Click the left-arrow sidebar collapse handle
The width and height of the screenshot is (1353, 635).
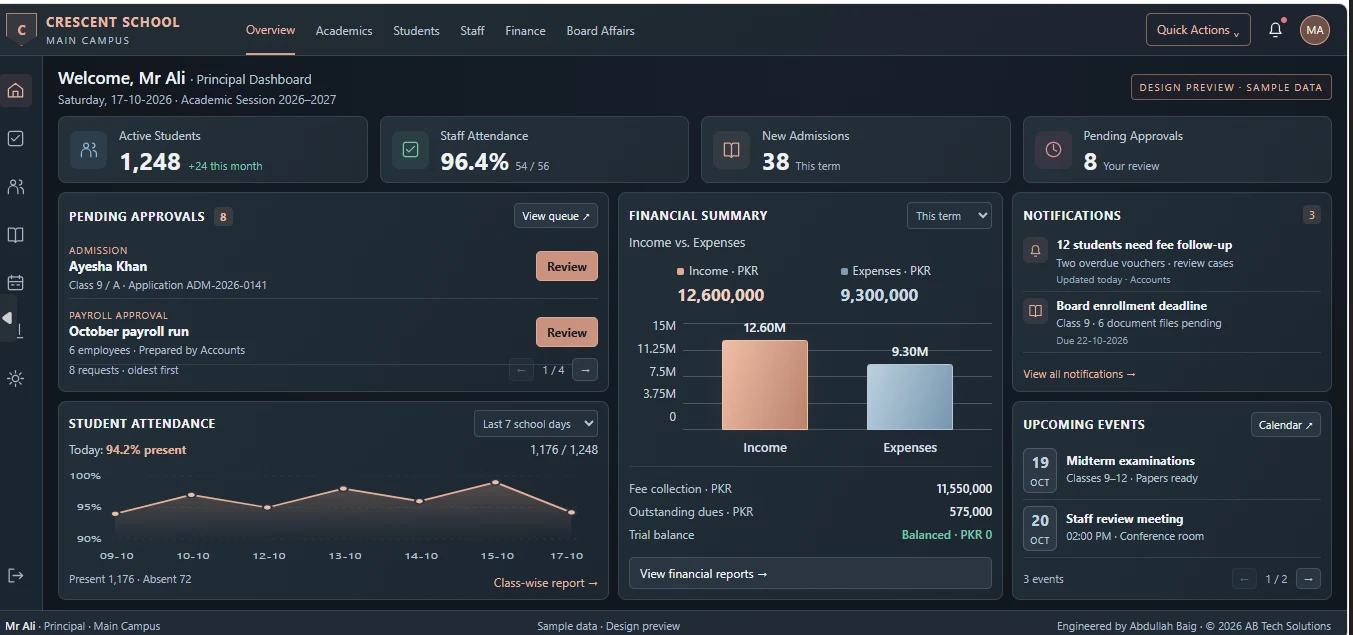tap(7, 318)
